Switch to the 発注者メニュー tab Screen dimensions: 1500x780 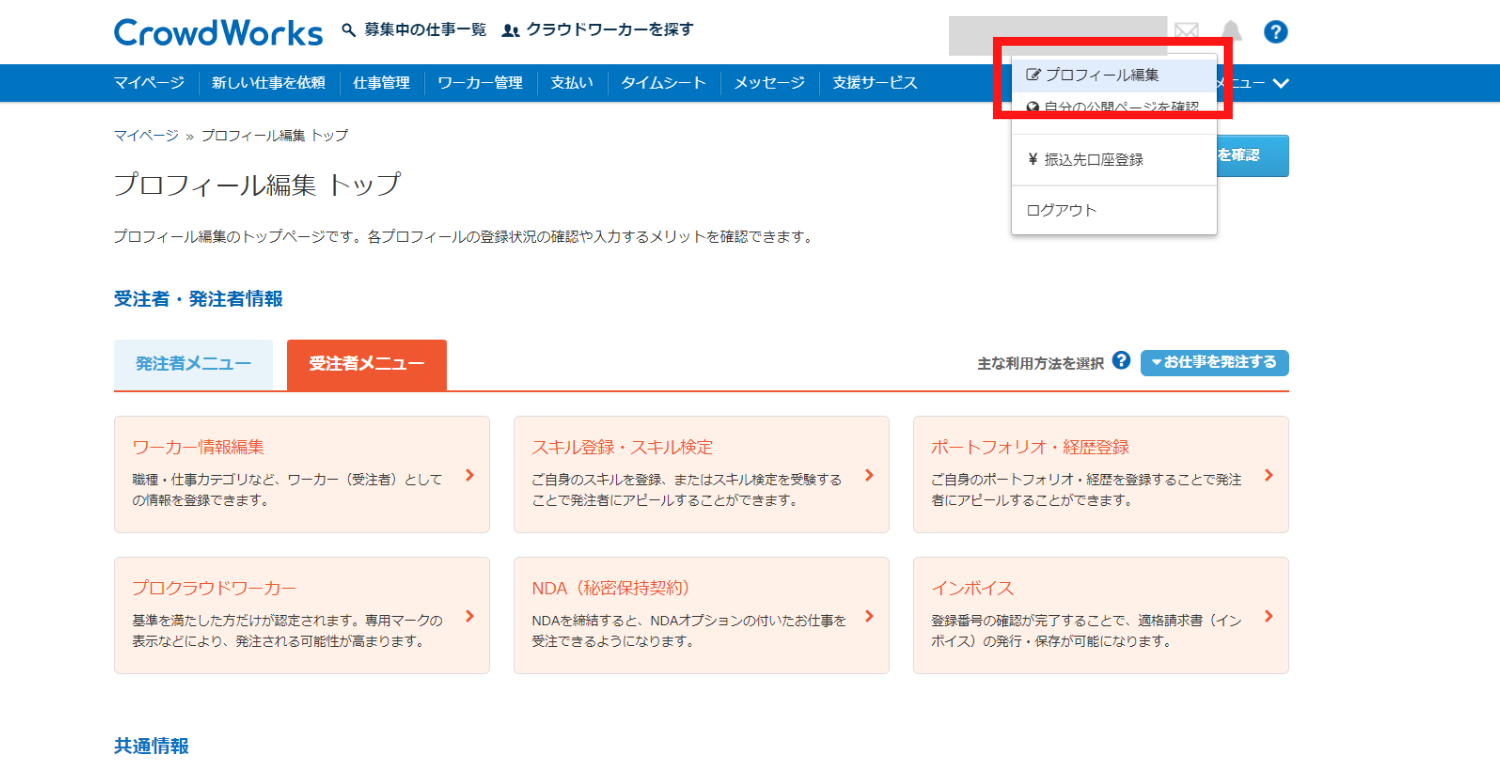[x=193, y=364]
